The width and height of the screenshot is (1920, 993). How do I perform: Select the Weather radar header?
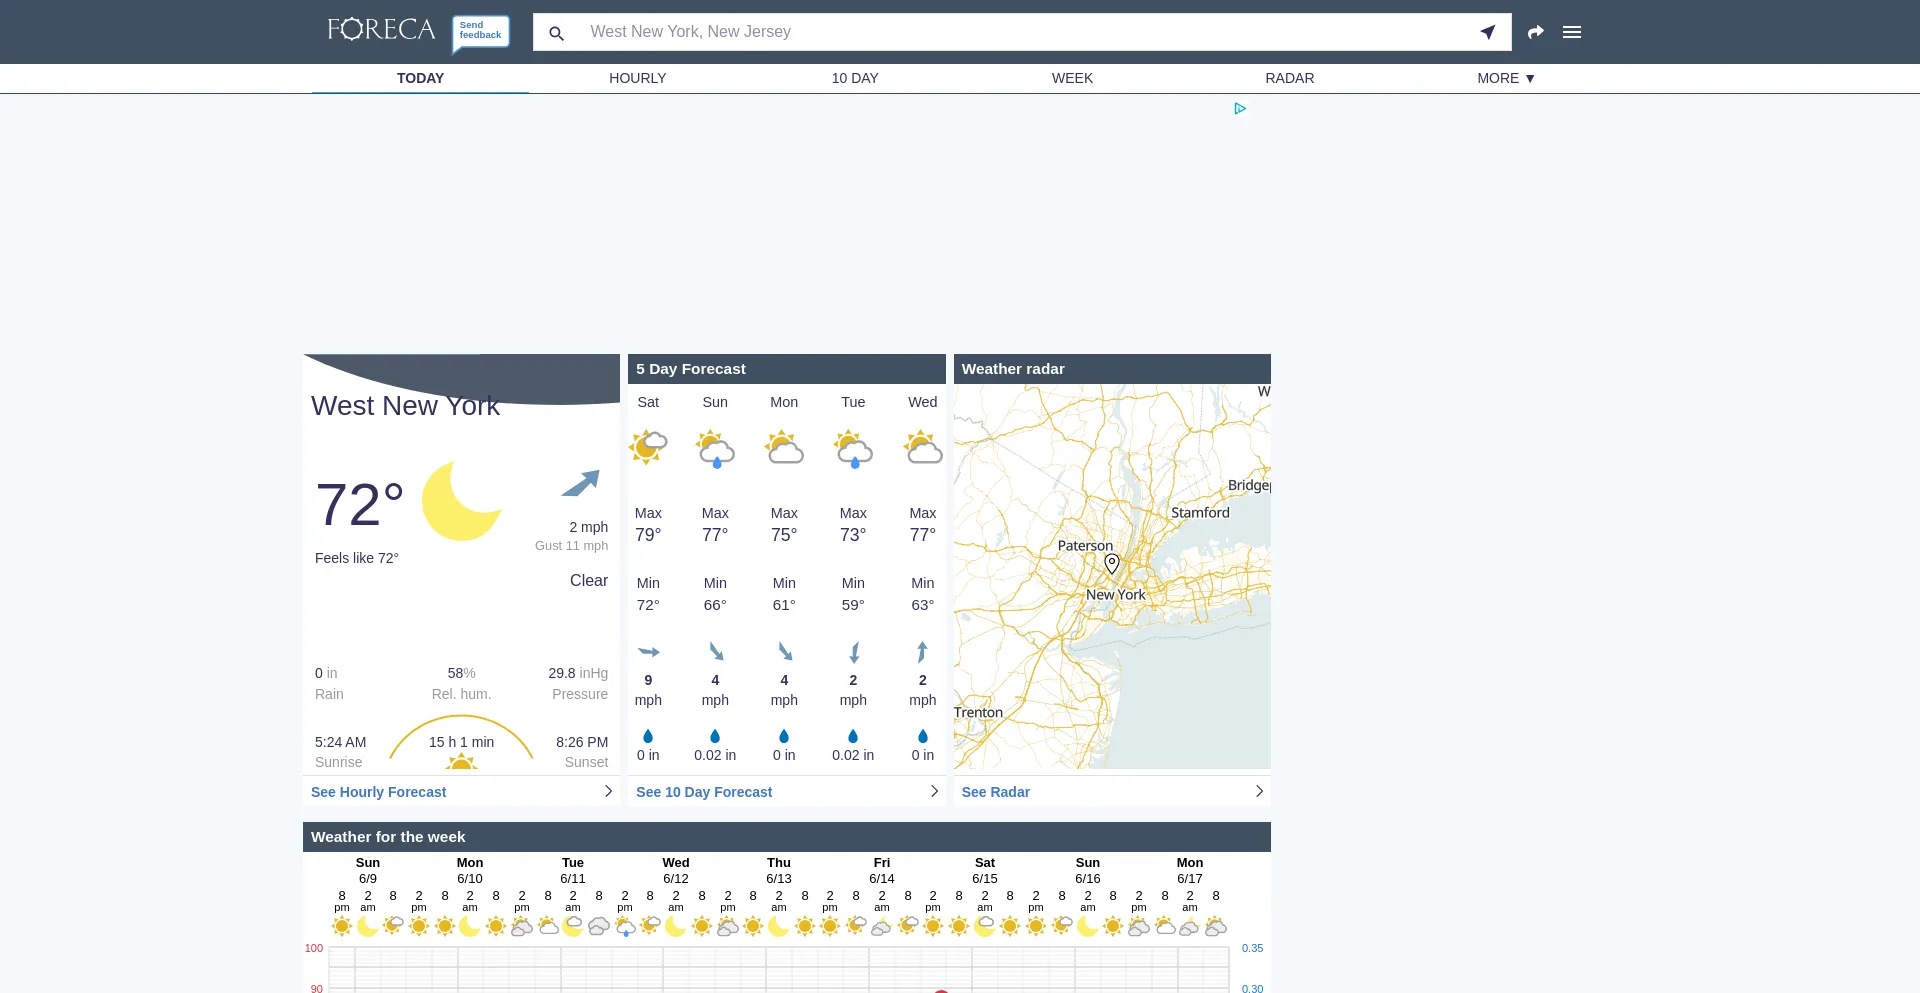pyautogui.click(x=1112, y=369)
